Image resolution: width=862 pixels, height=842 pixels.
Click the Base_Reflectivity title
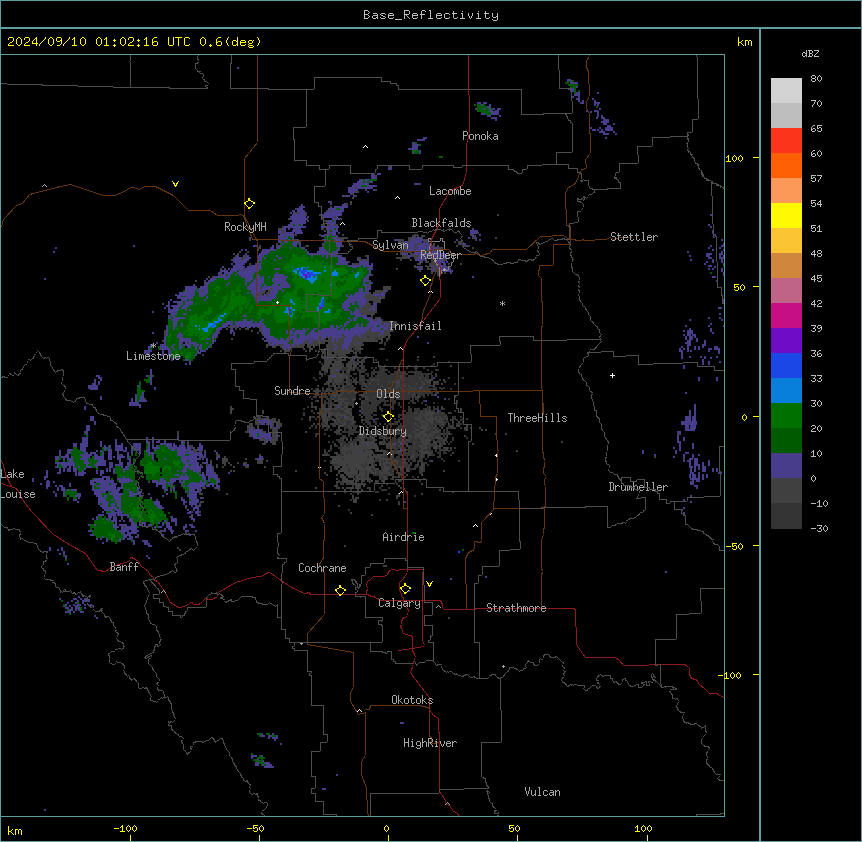tap(431, 15)
